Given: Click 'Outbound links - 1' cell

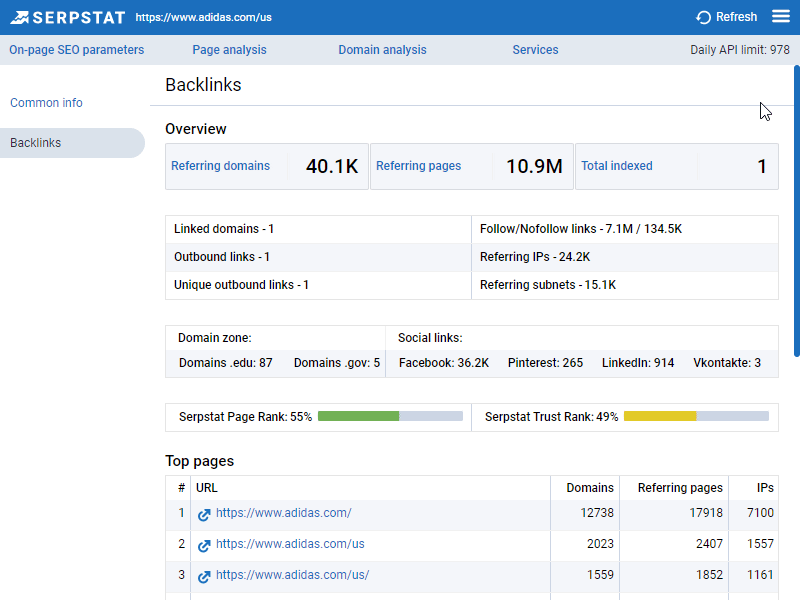Looking at the screenshot, I should 318,257.
